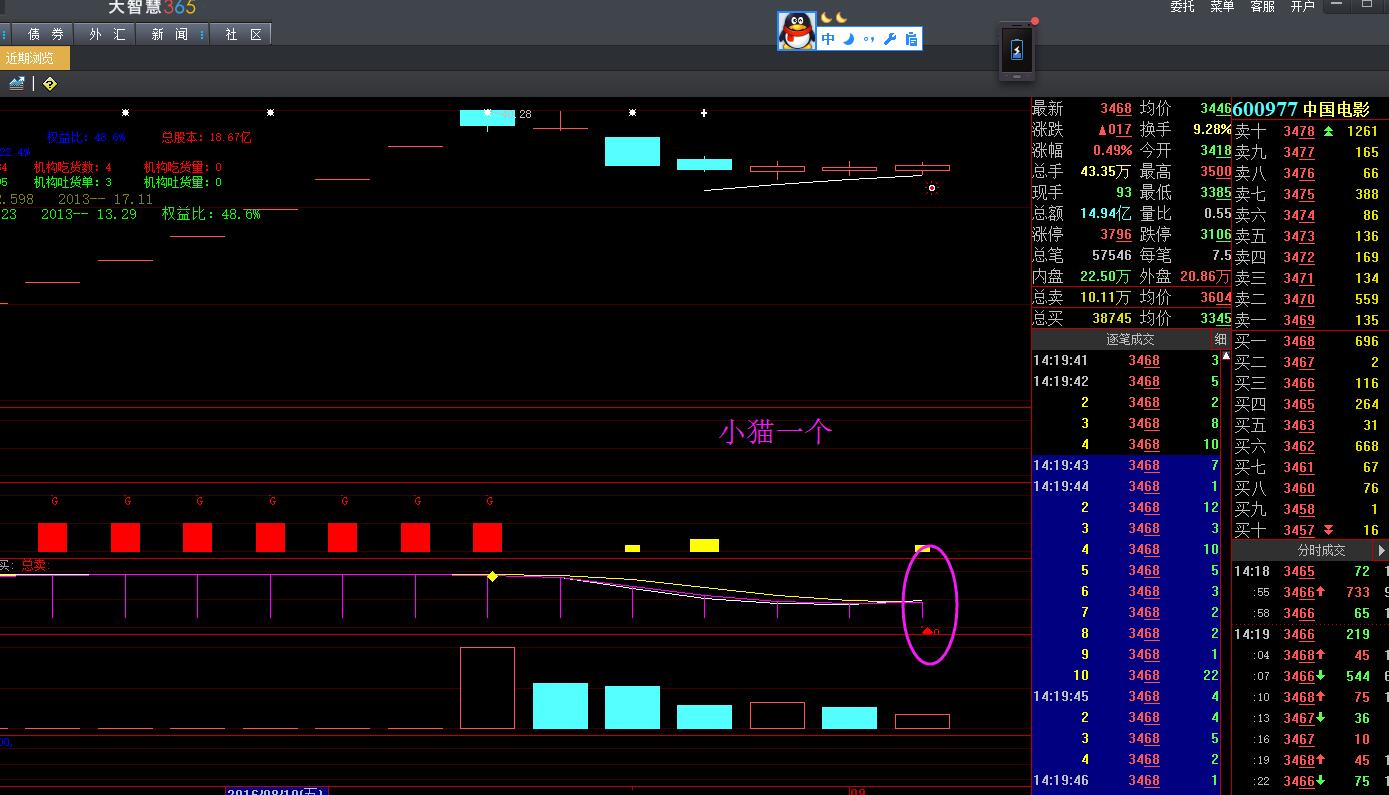This screenshot has width=1389, height=795.
Task: Click the red down arrows on 买十 row
Action: click(1328, 530)
